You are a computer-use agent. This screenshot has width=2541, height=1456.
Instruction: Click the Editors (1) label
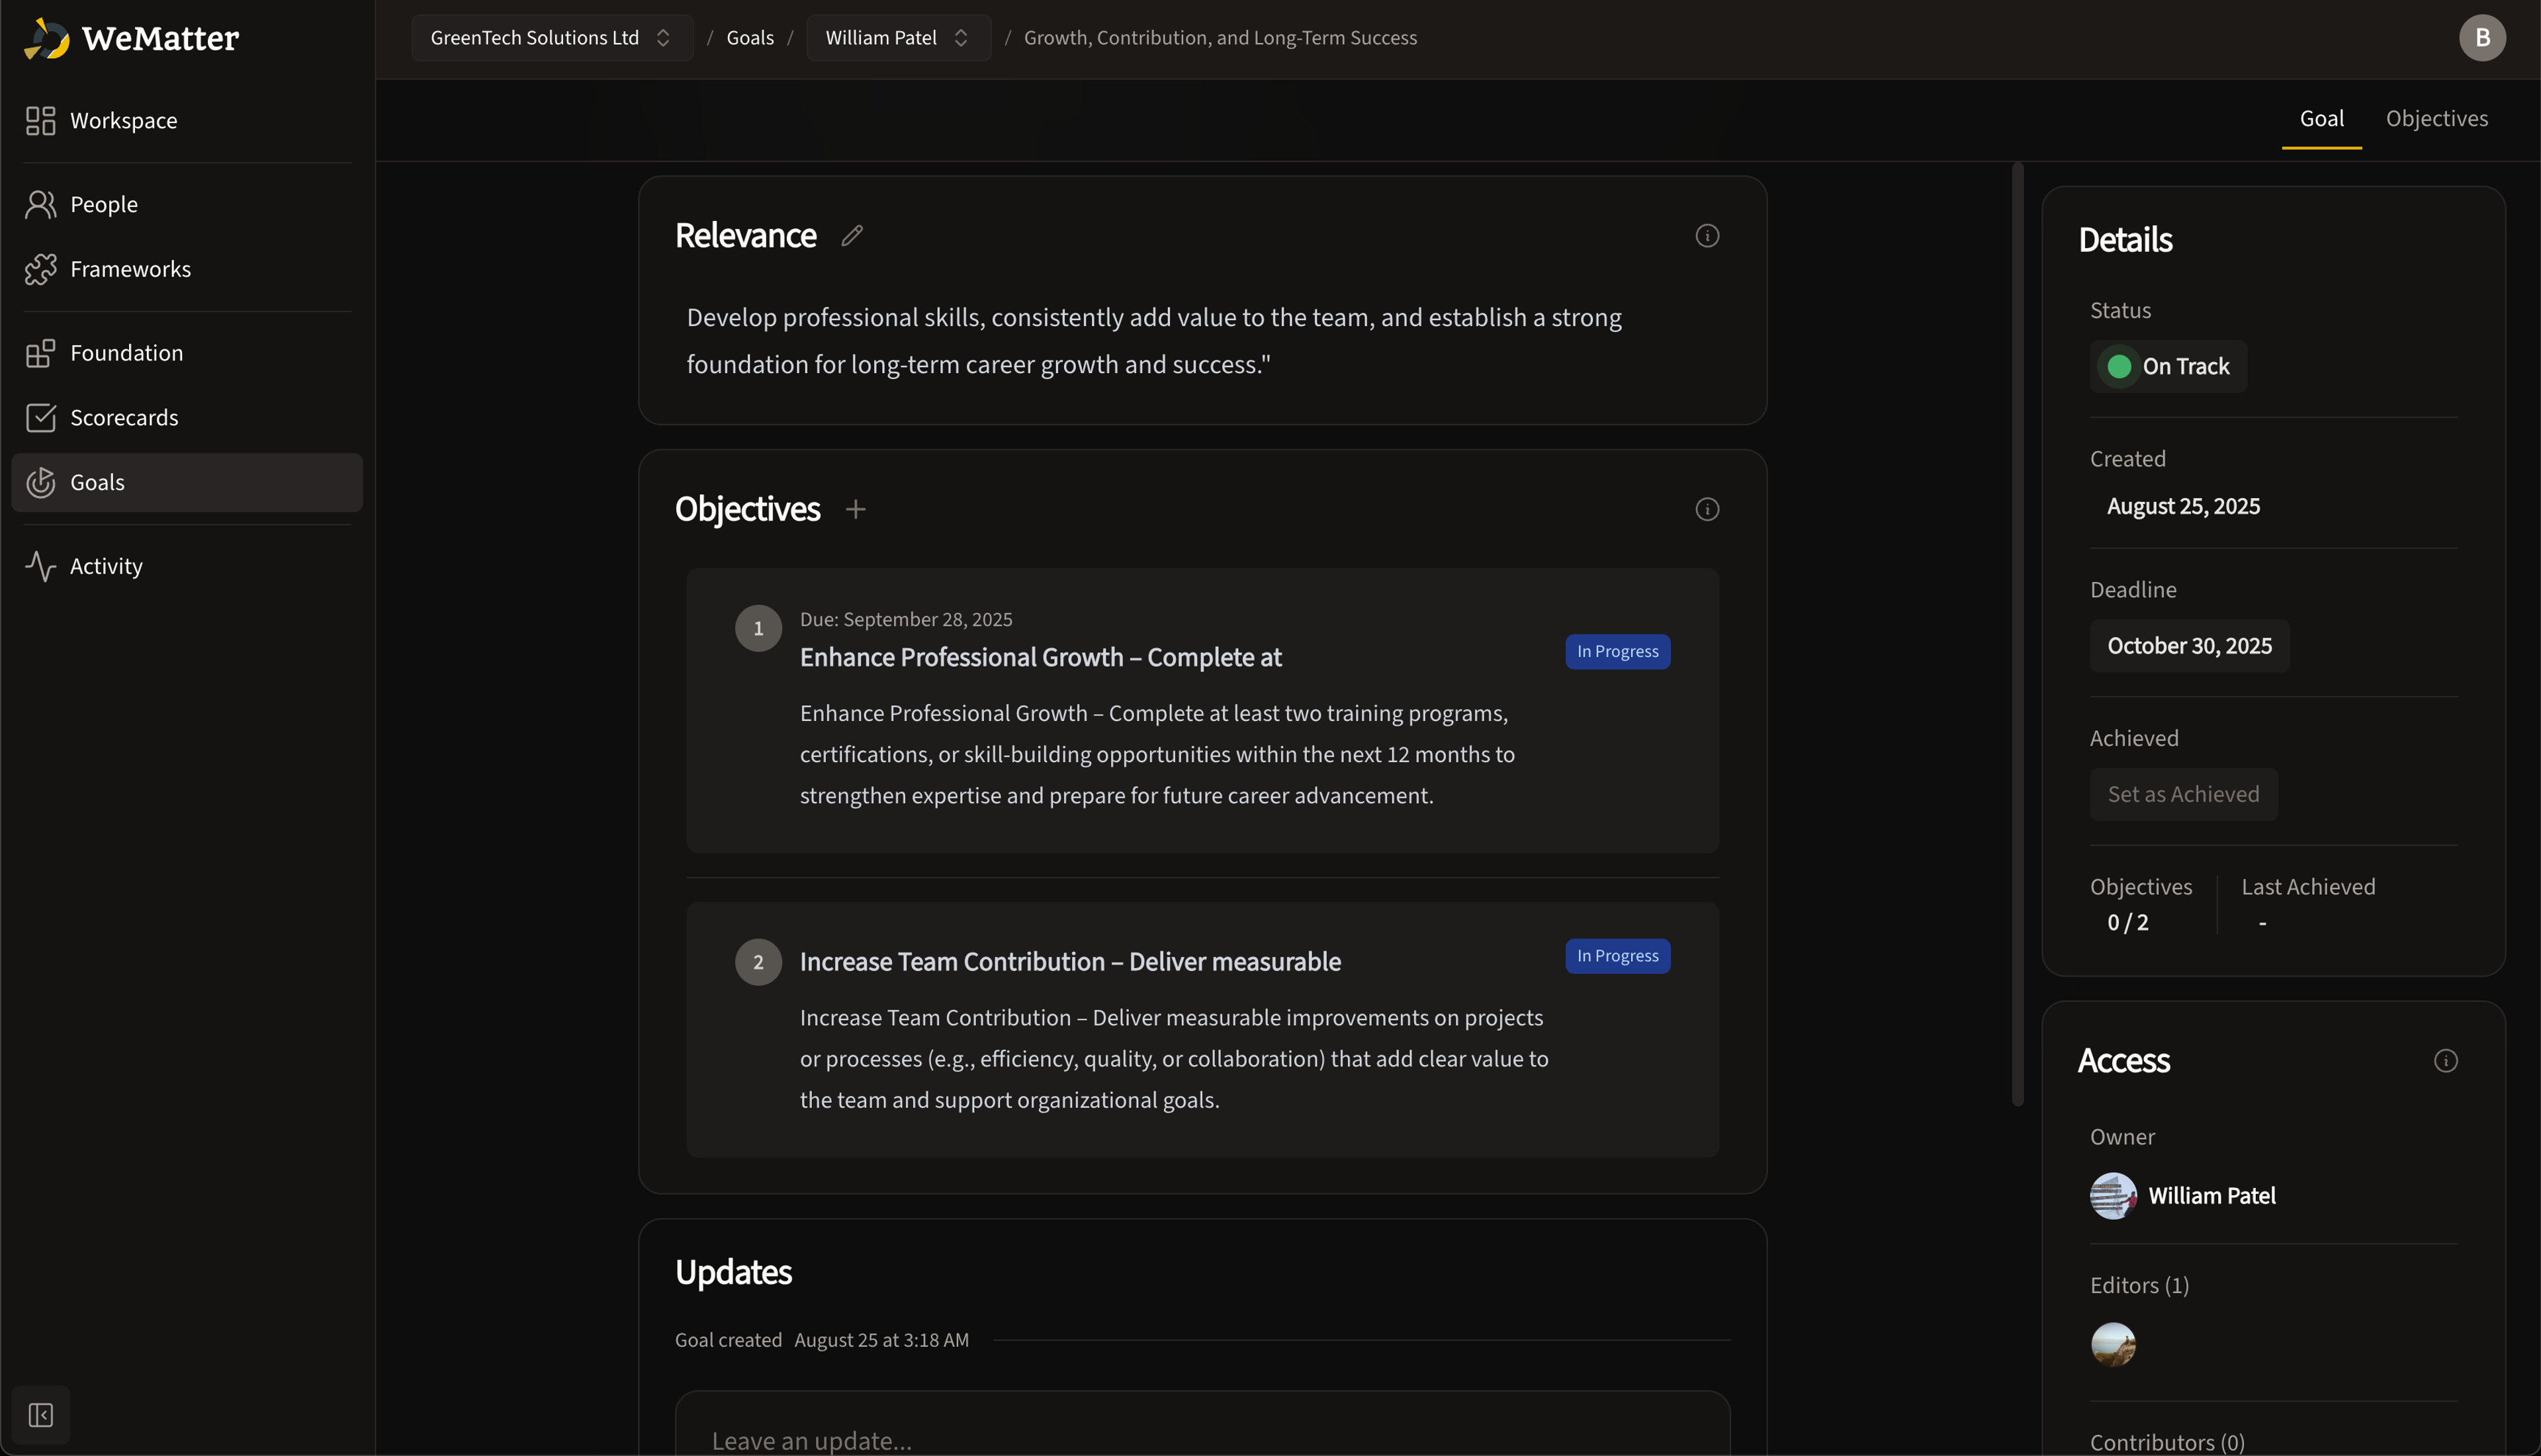click(x=2139, y=1286)
